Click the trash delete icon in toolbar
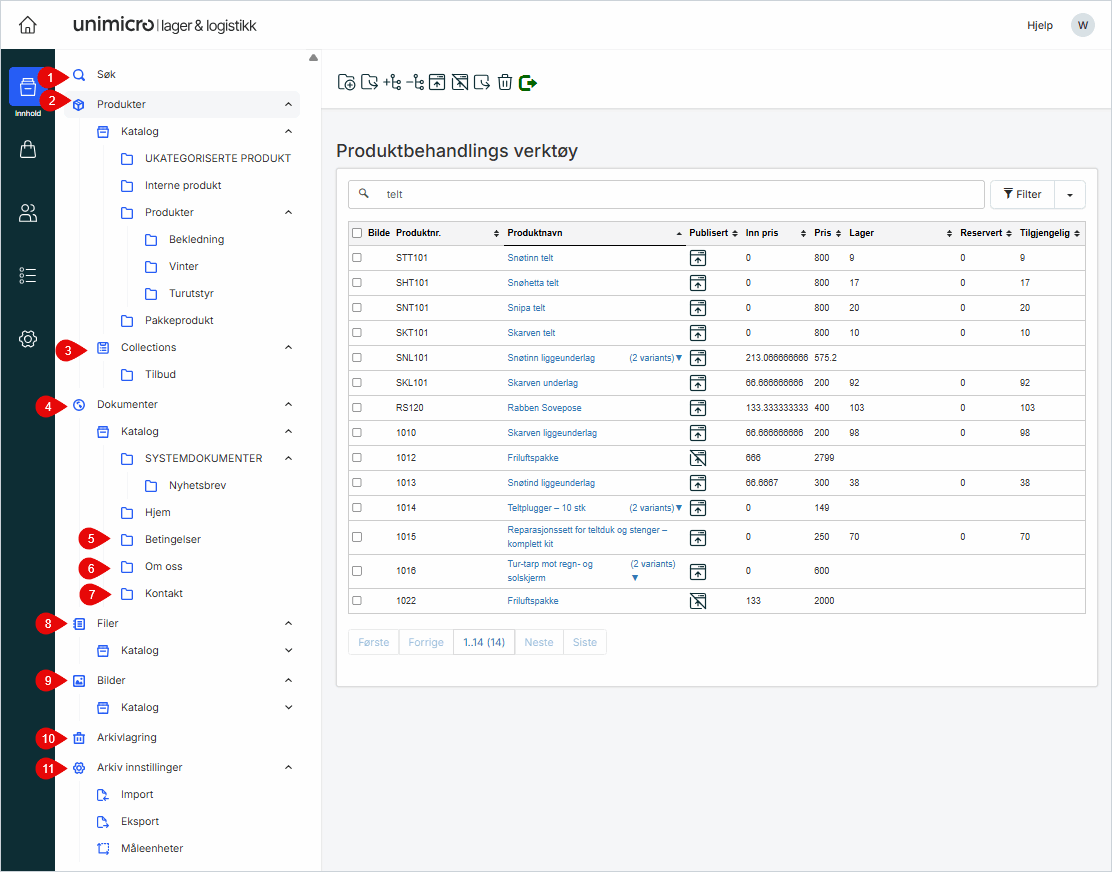This screenshot has height=872, width=1112. coord(505,82)
